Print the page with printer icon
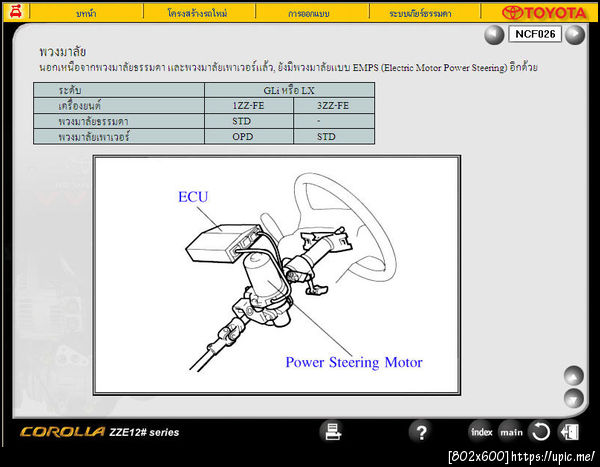Screen dimensions: 600x467 pos(332,432)
